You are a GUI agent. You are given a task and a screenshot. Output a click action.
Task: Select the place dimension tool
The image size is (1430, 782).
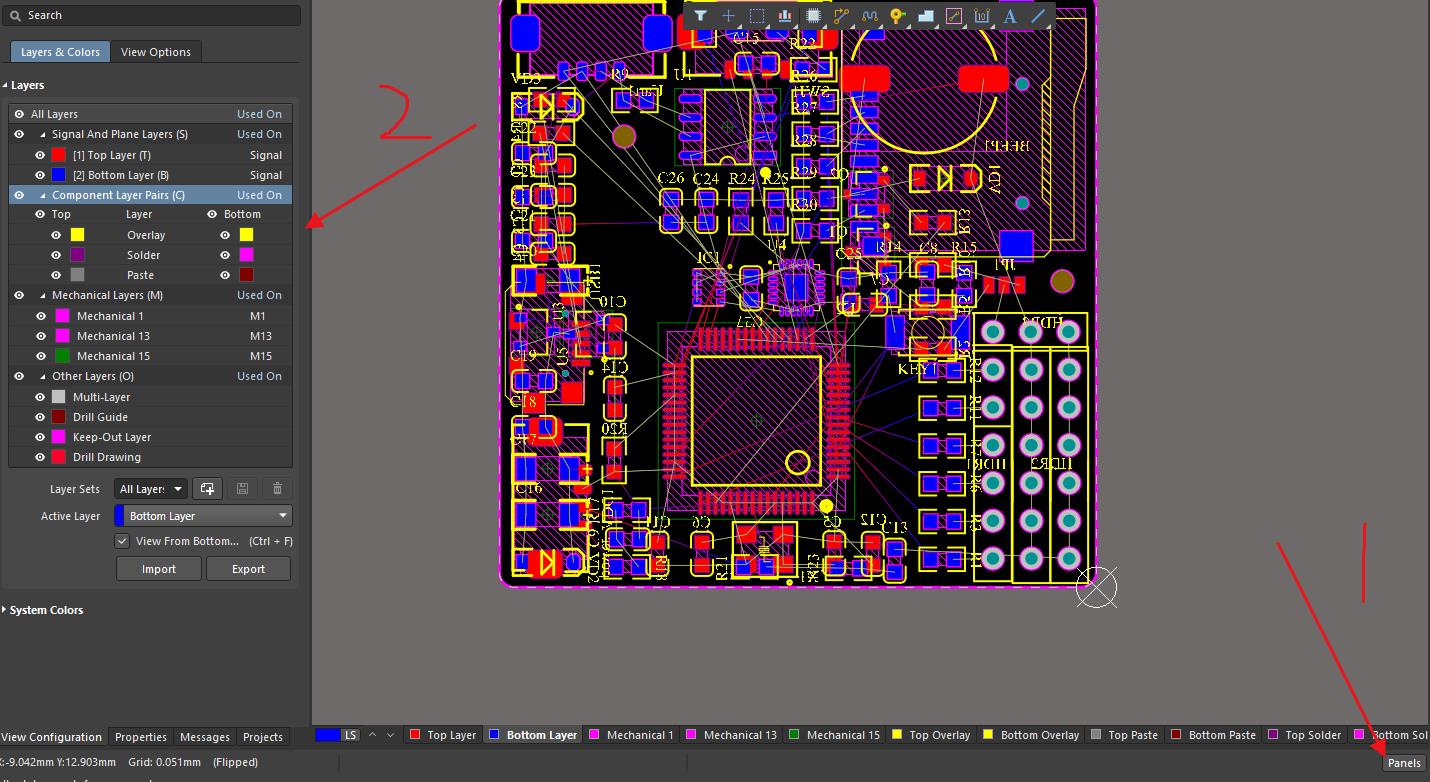click(981, 16)
